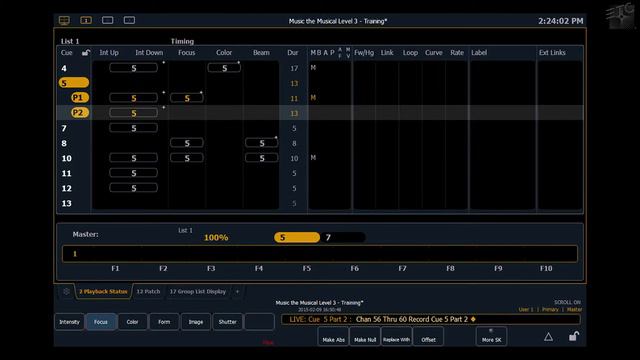Viewport: 640px width, 360px height.
Task: Select the Form parameter button
Action: pos(164,322)
